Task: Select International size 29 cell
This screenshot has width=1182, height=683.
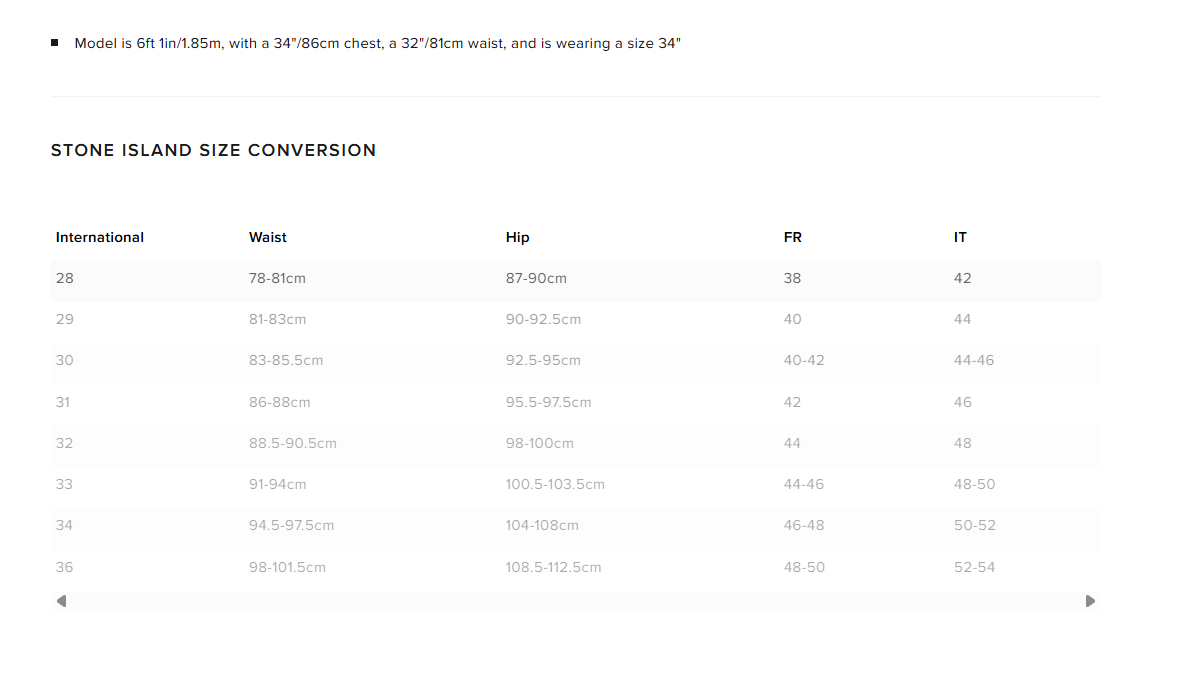Action: 65,320
